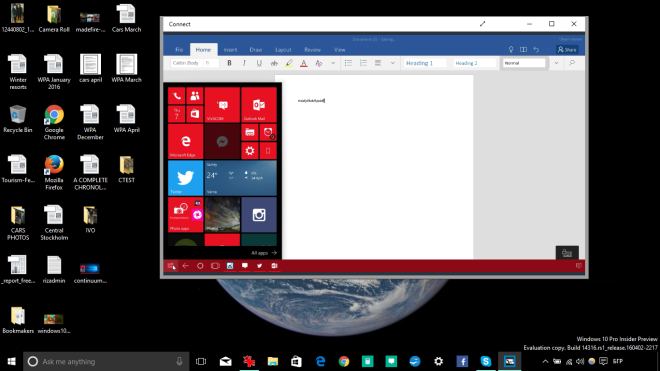Image resolution: width=660 pixels, height=371 pixels.
Task: Open the Twitter tile
Action: click(186, 178)
